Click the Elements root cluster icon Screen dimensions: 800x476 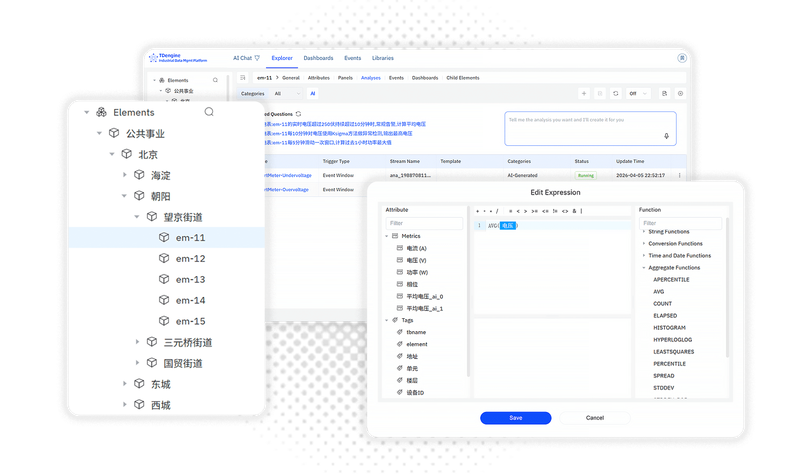(x=102, y=112)
